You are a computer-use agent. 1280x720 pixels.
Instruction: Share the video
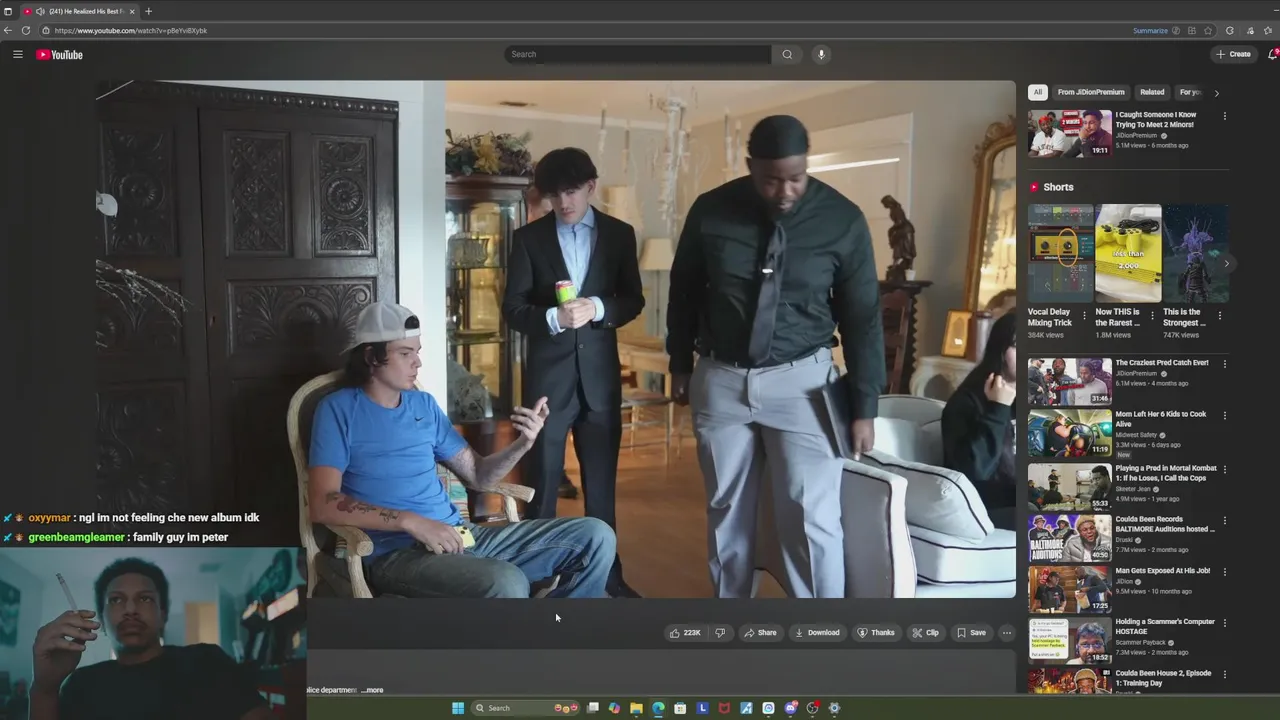coord(760,632)
